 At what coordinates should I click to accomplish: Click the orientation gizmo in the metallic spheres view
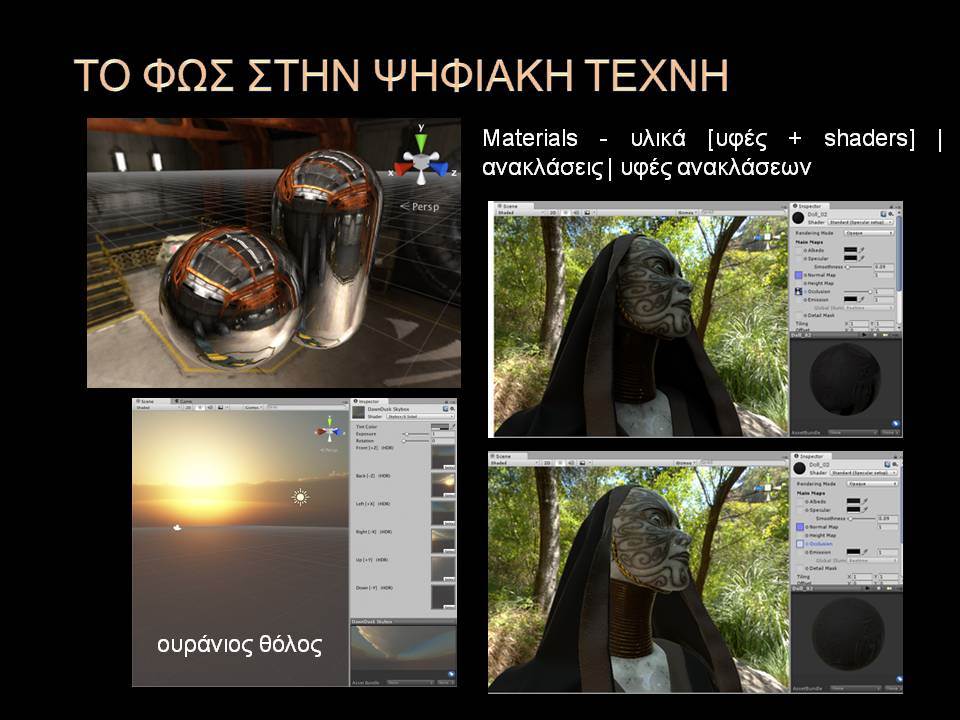[421, 155]
